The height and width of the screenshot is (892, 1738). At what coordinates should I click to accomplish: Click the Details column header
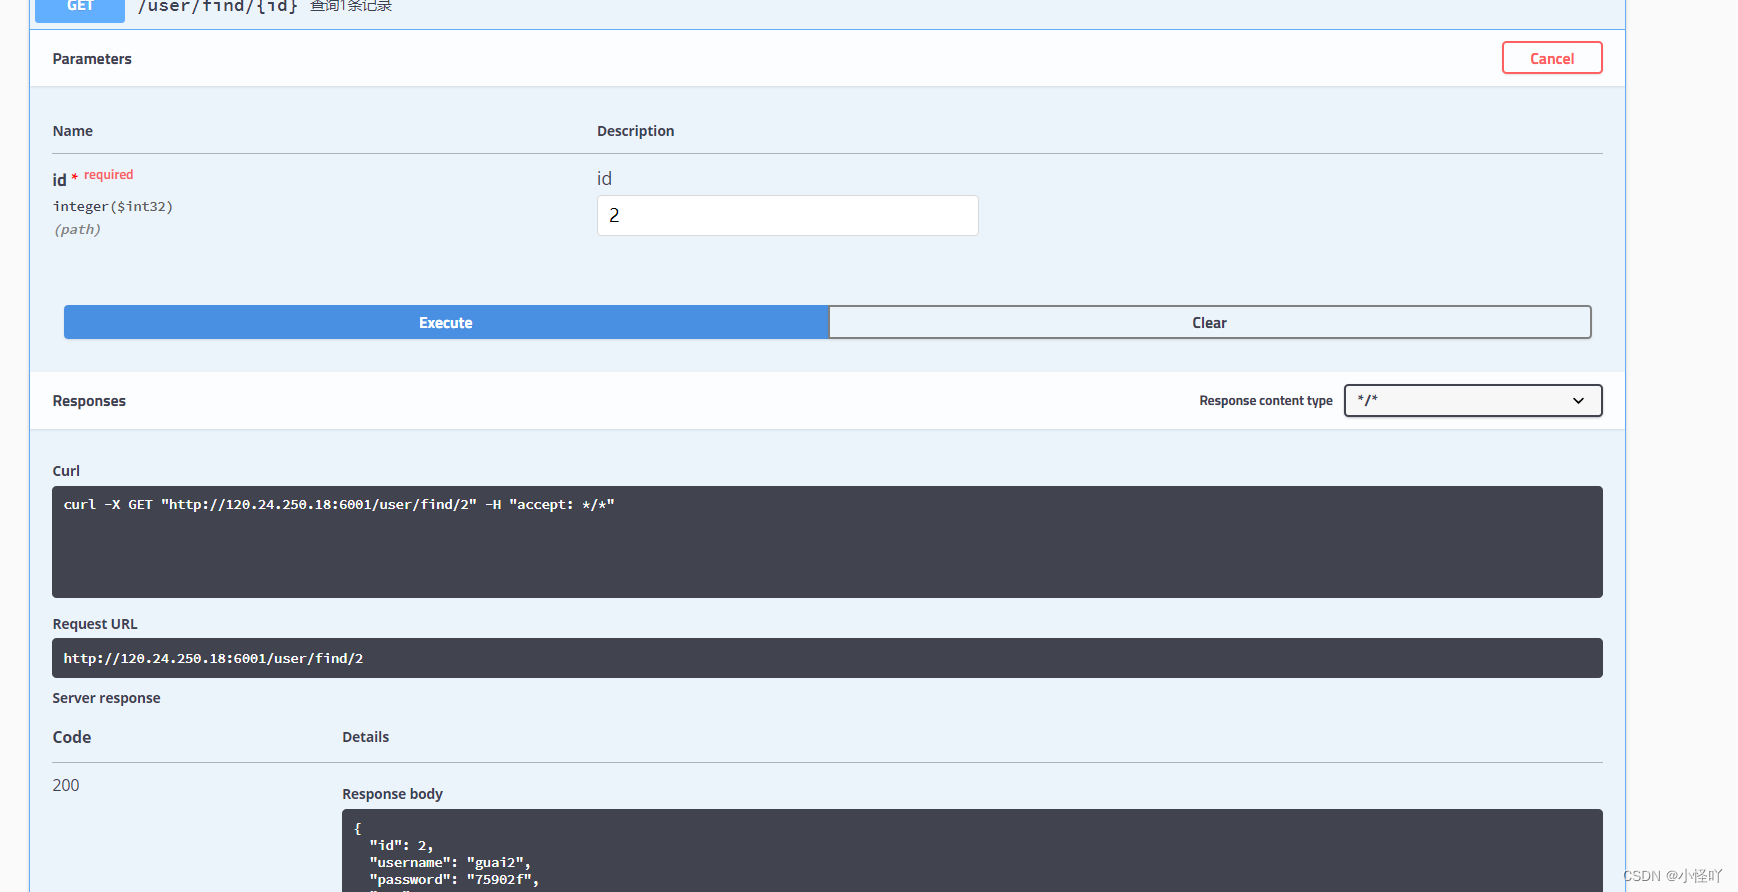coord(365,737)
